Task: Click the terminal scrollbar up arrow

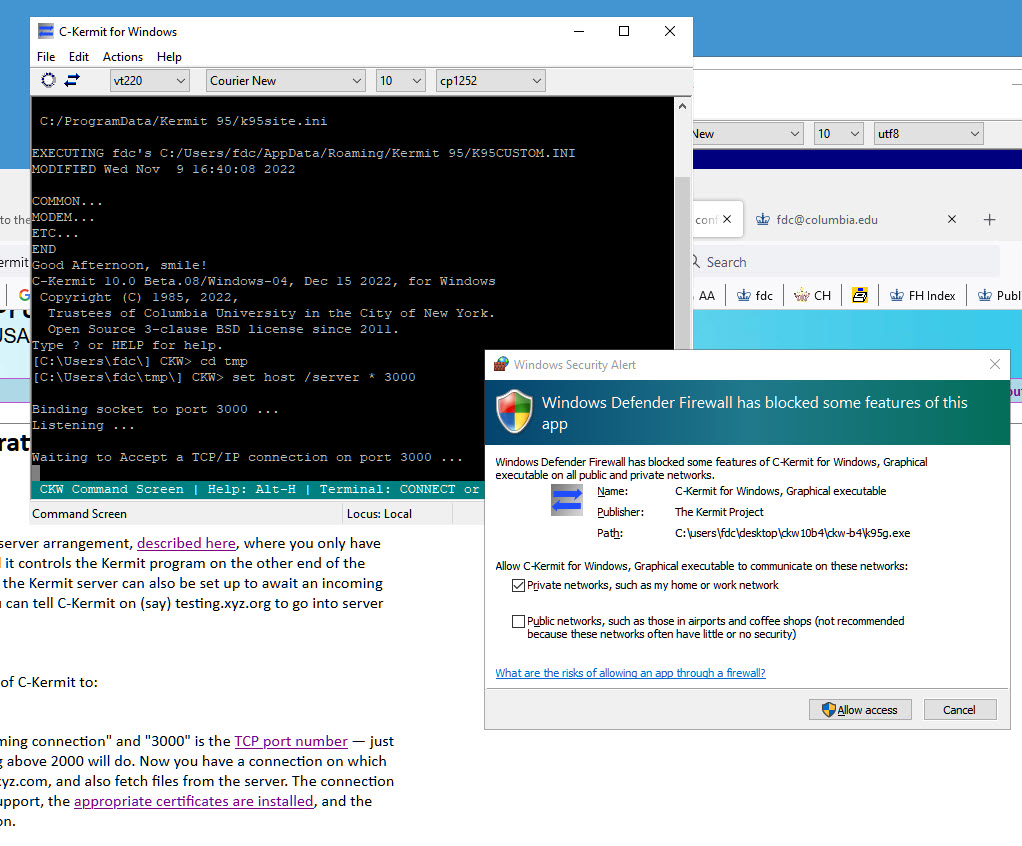Action: [x=682, y=106]
